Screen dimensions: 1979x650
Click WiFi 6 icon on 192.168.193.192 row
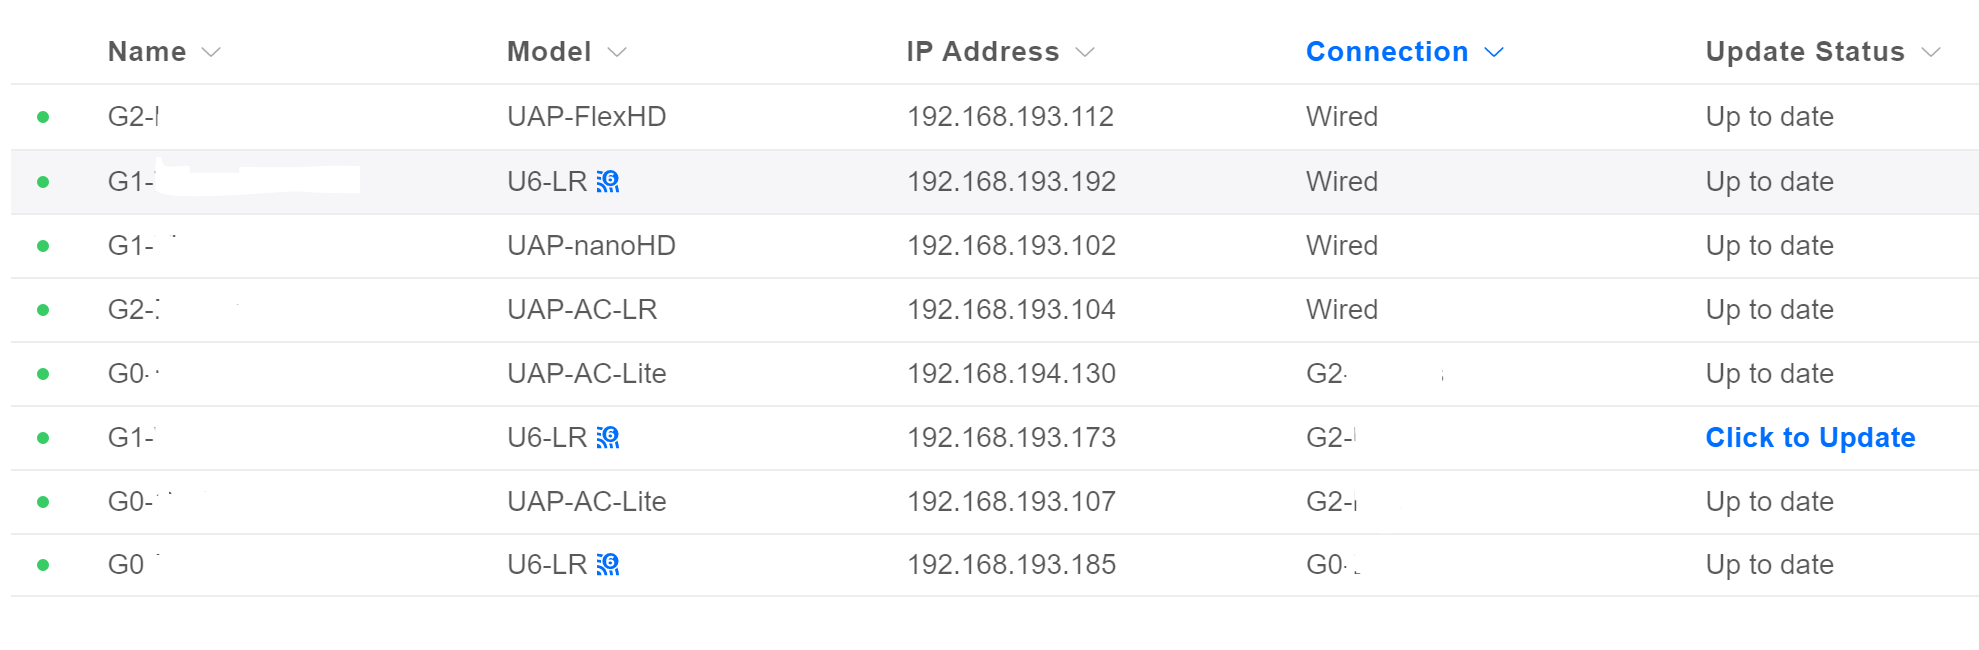pyautogui.click(x=608, y=181)
